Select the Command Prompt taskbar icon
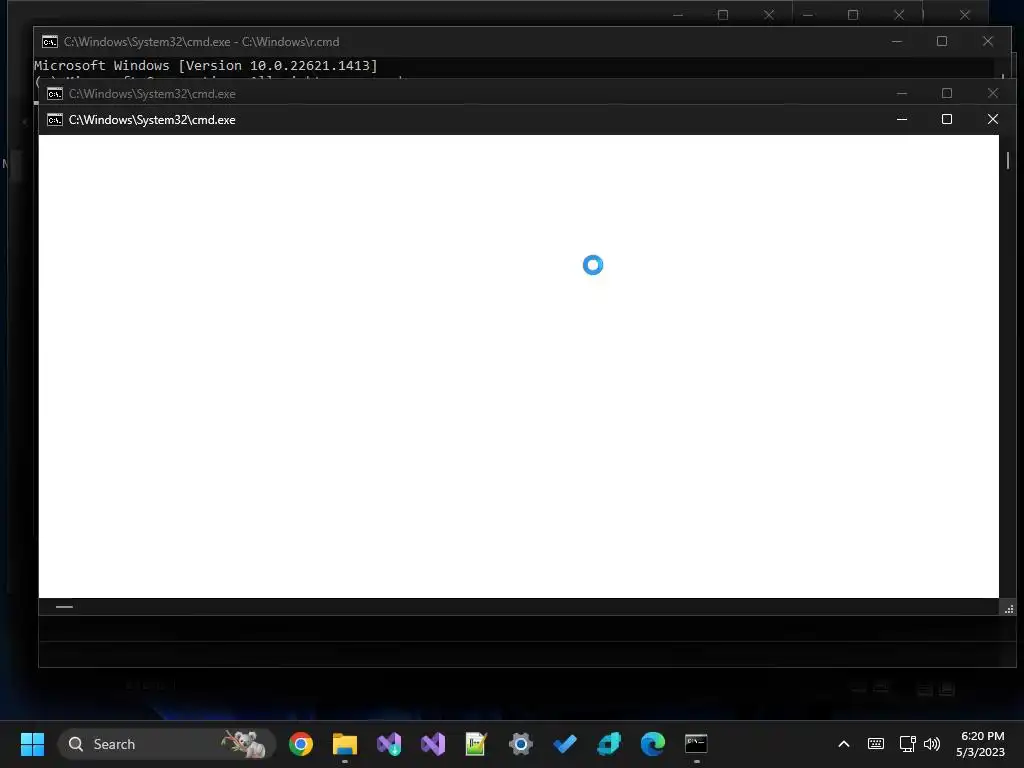 tap(696, 744)
